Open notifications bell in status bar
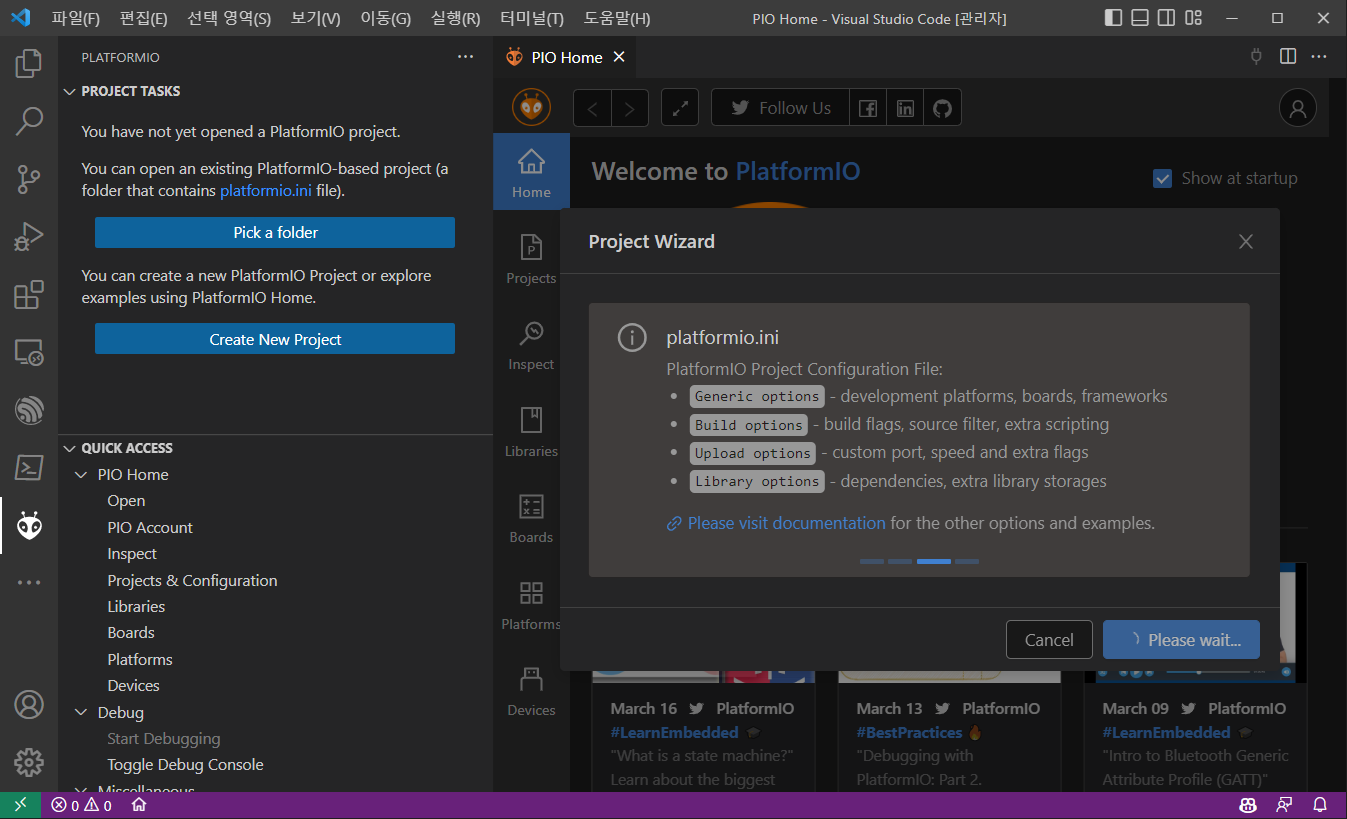Viewport: 1347px width, 819px height. pos(1320,805)
